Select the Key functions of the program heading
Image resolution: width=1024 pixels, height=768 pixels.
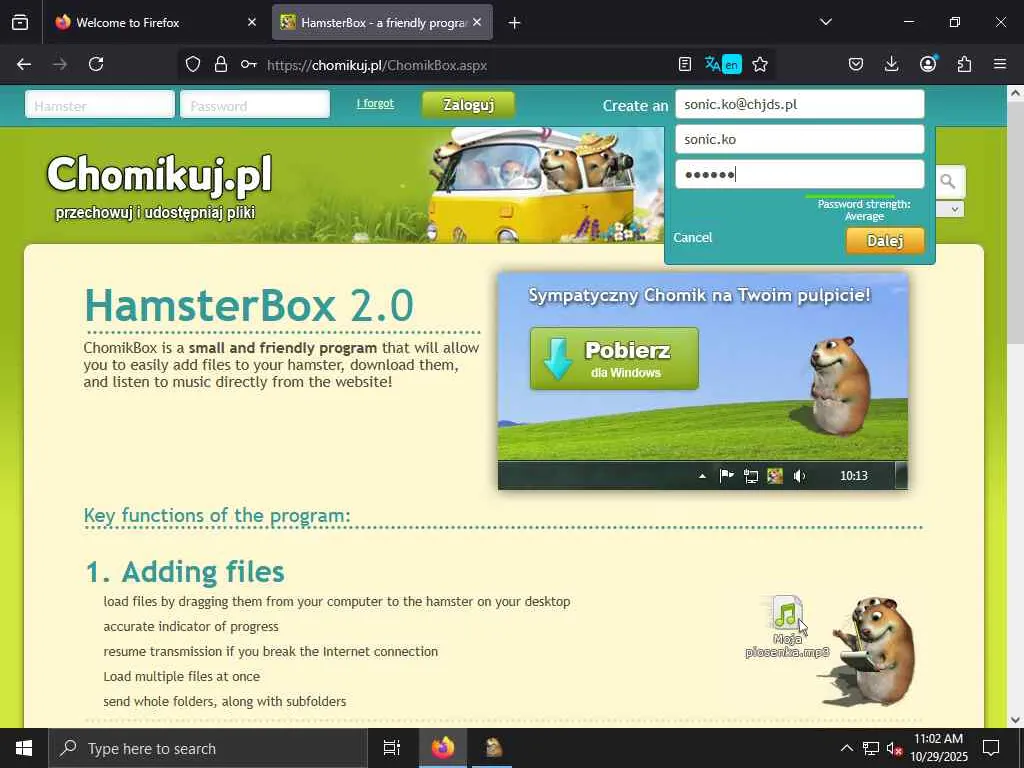tap(217, 515)
